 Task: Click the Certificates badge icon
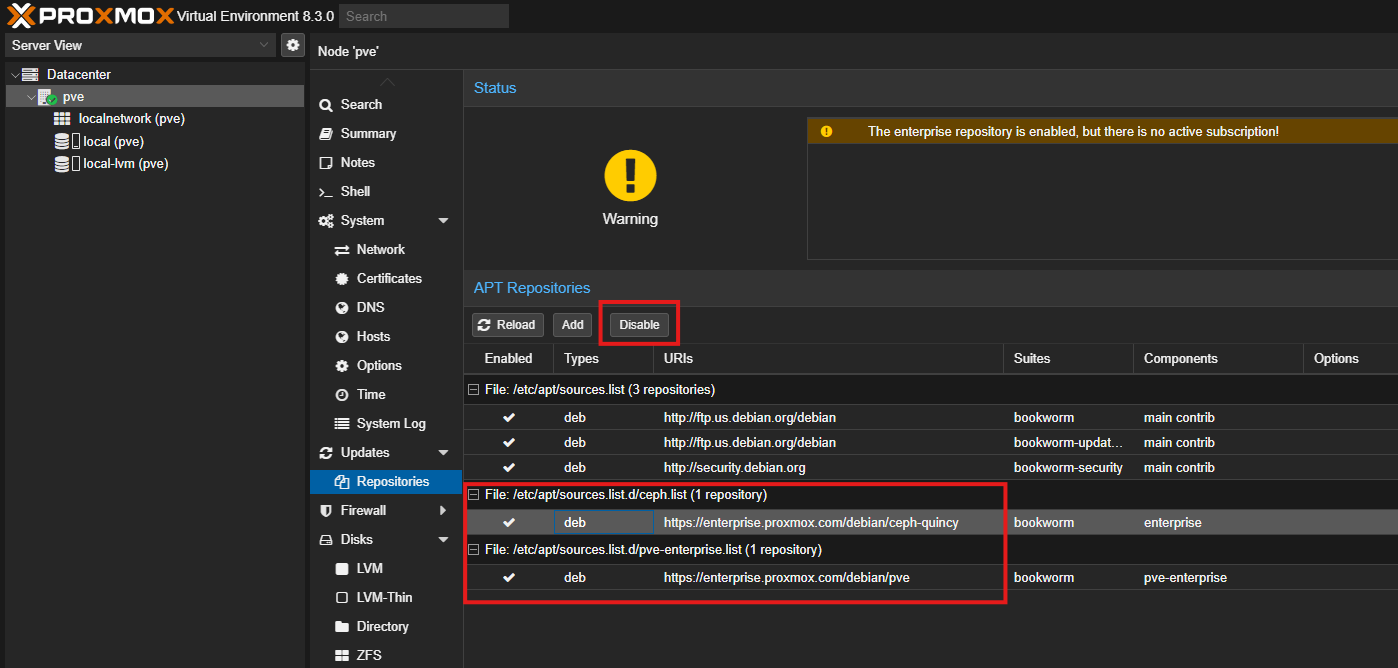pyautogui.click(x=342, y=279)
